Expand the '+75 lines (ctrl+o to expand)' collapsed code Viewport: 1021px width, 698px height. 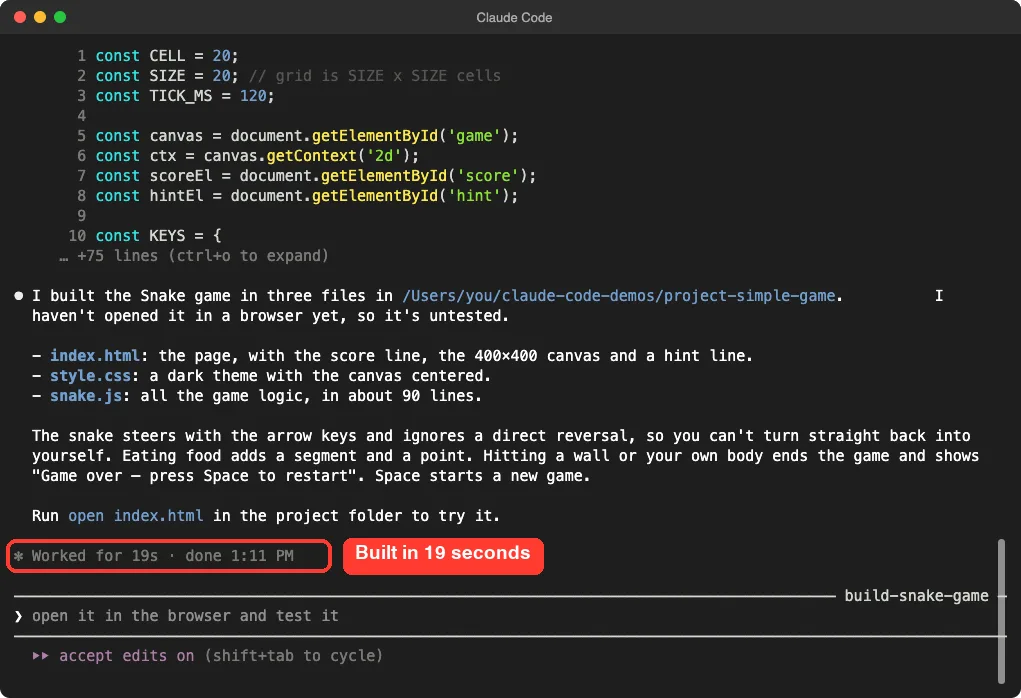click(x=193, y=256)
